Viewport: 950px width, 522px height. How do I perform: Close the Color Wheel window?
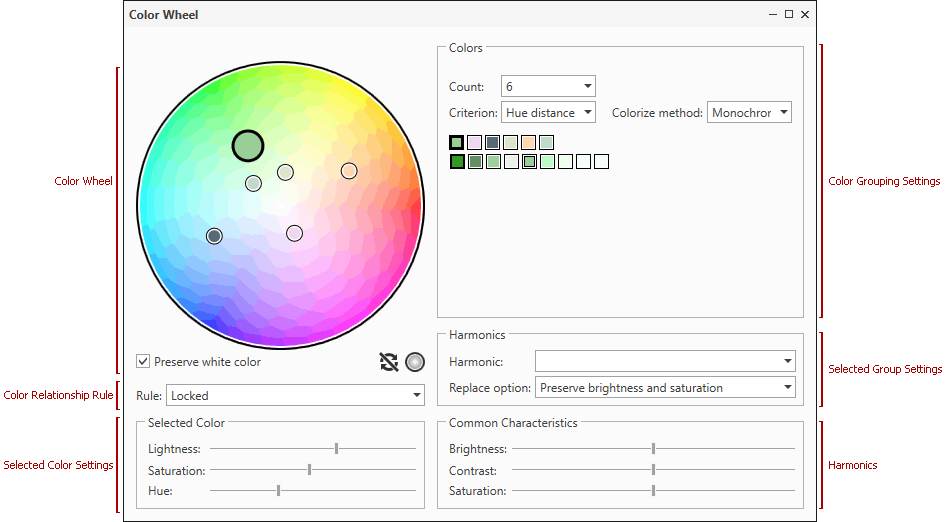(x=805, y=15)
